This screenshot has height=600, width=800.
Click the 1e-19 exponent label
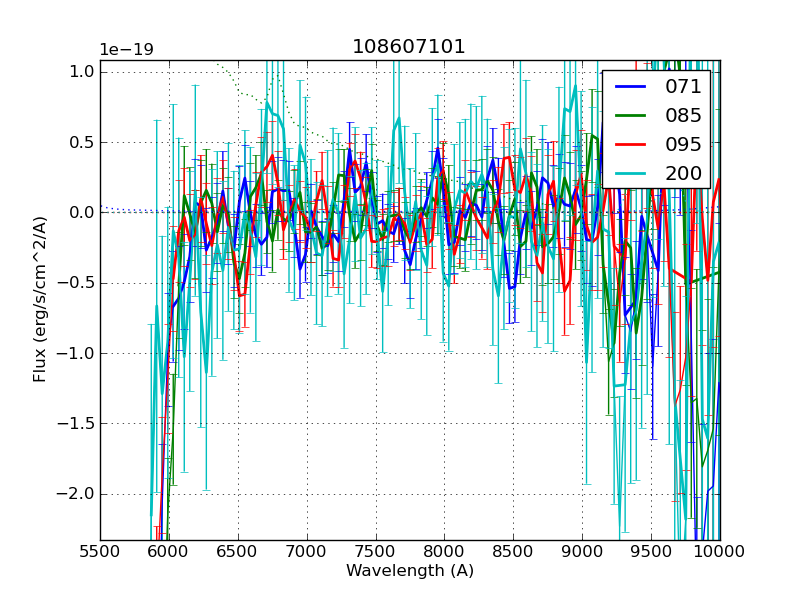(x=126, y=50)
